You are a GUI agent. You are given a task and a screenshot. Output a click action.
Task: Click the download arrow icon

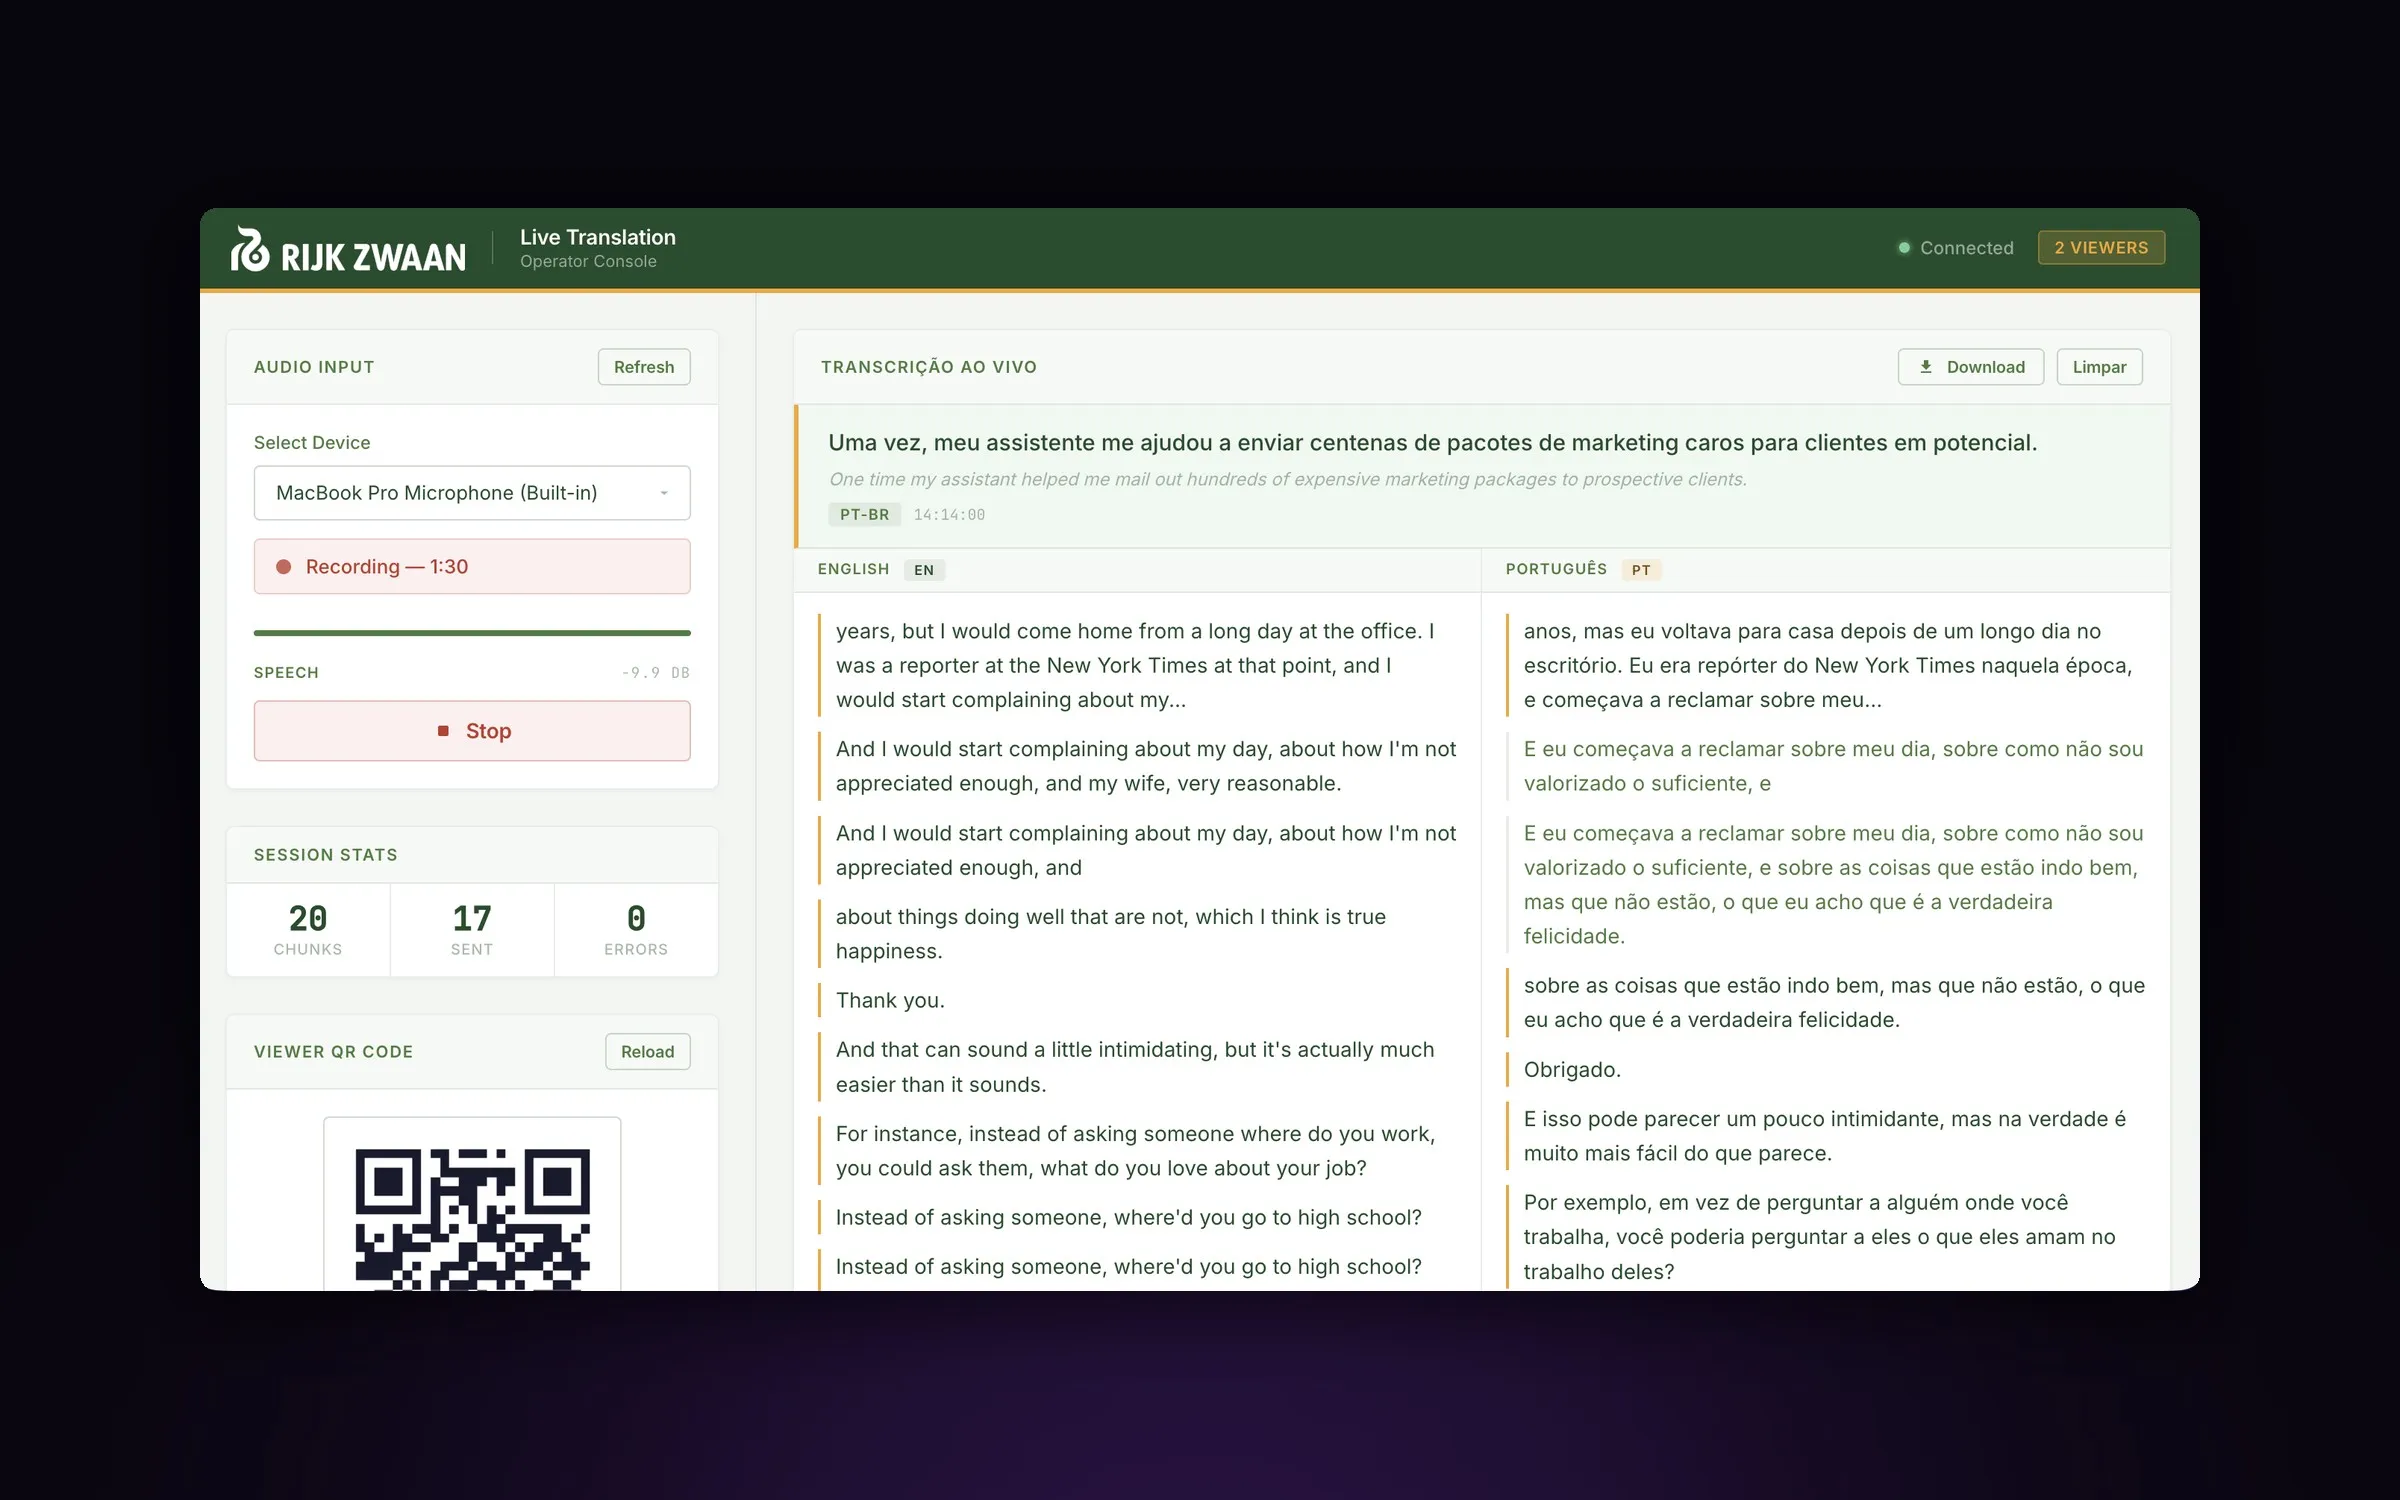click(1925, 367)
